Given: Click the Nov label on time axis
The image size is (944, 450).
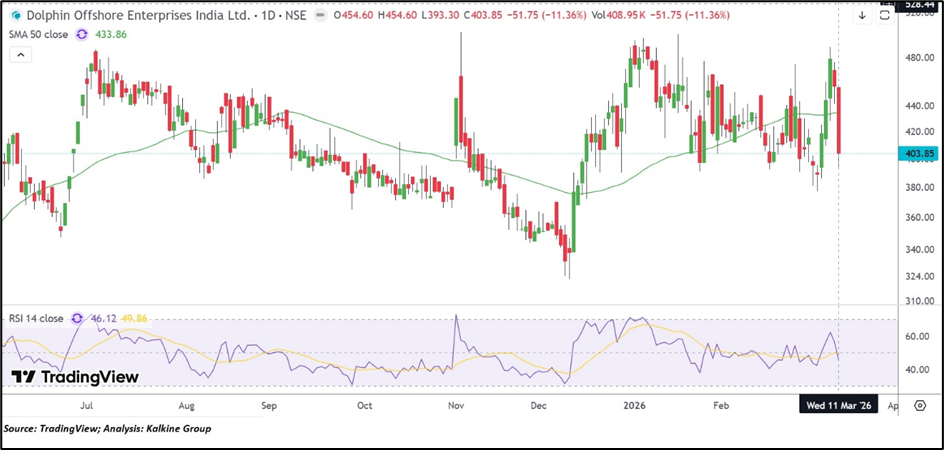Looking at the screenshot, I should tap(456, 407).
